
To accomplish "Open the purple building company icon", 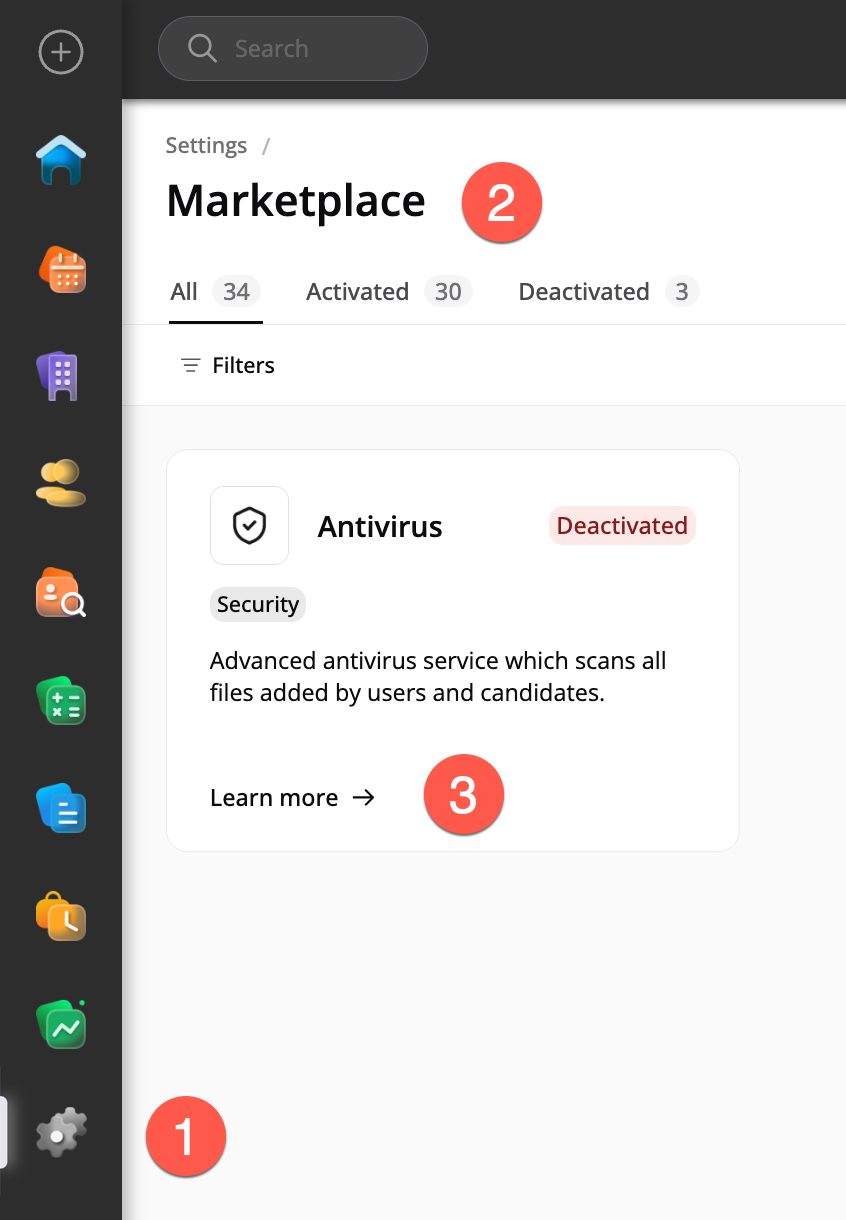I will tap(61, 377).
